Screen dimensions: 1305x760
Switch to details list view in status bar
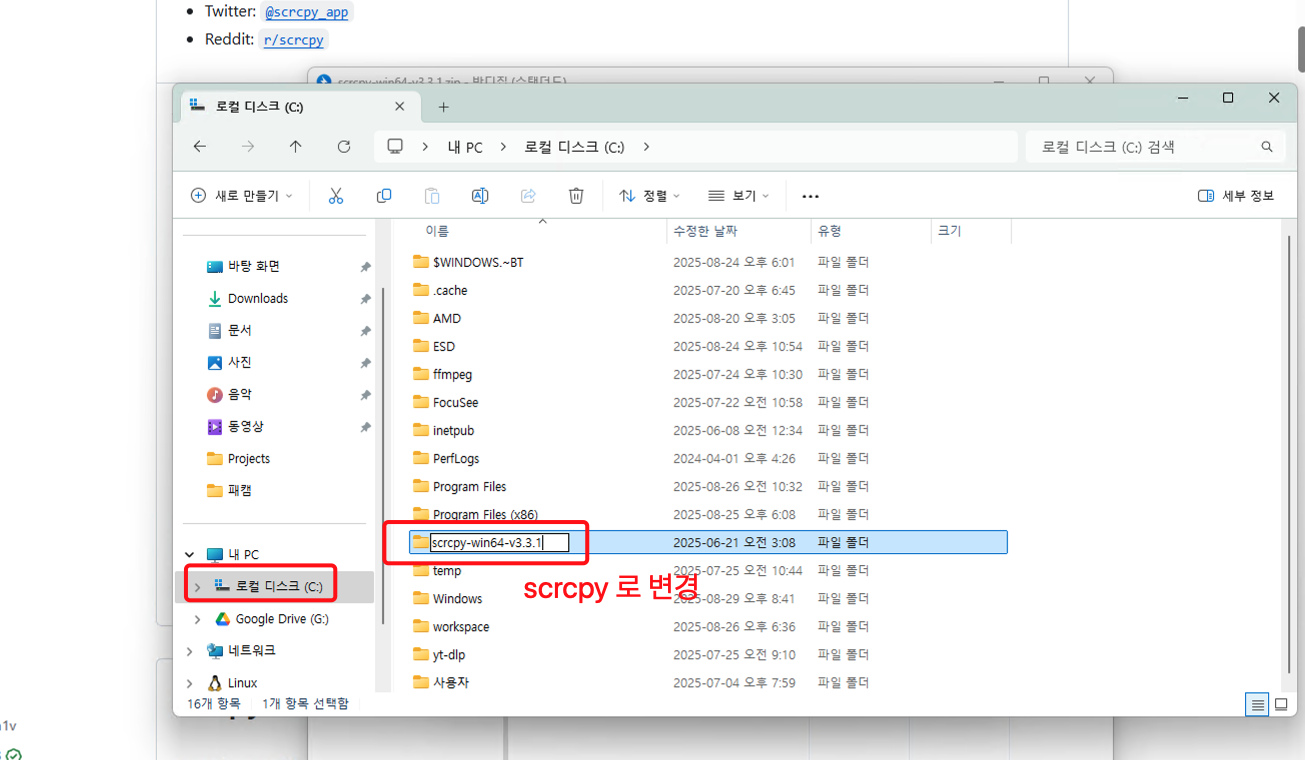(x=1257, y=704)
